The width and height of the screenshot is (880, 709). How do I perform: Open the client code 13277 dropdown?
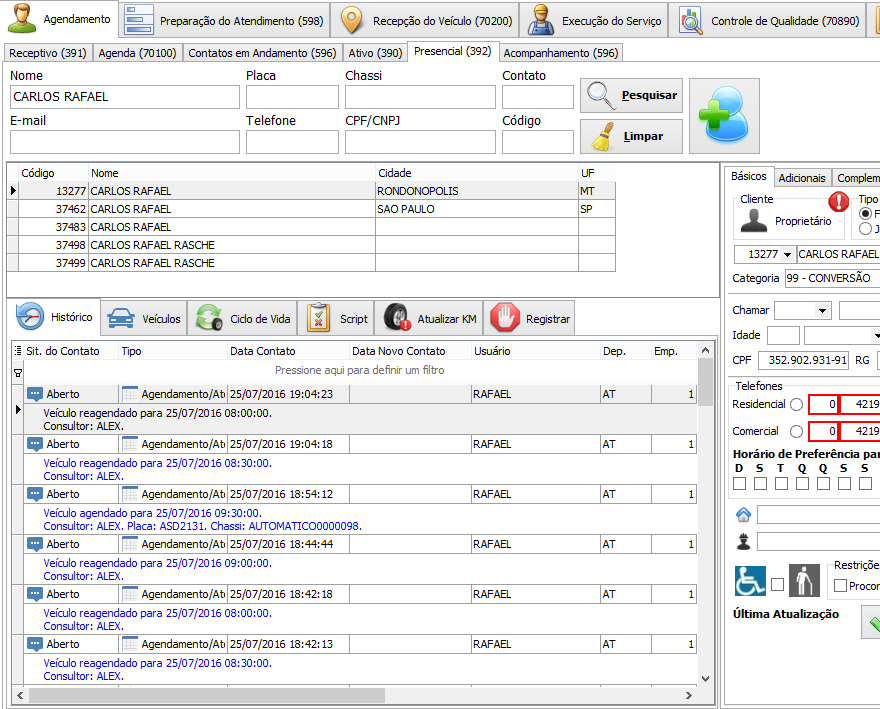787,255
